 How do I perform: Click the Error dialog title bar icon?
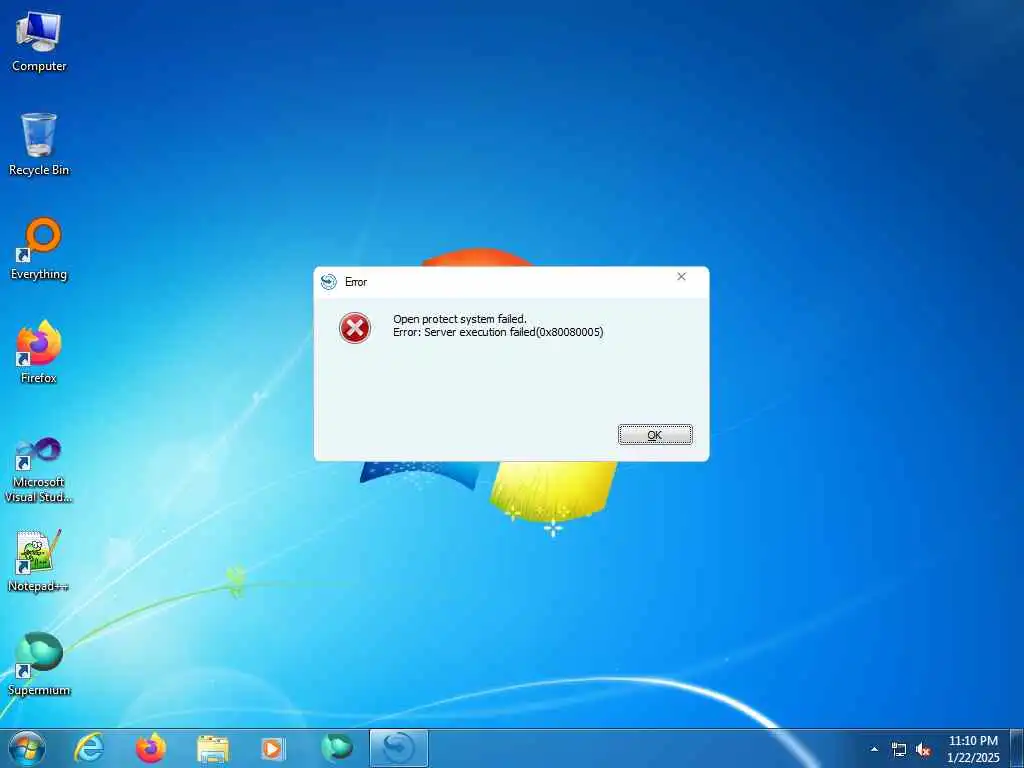[328, 282]
